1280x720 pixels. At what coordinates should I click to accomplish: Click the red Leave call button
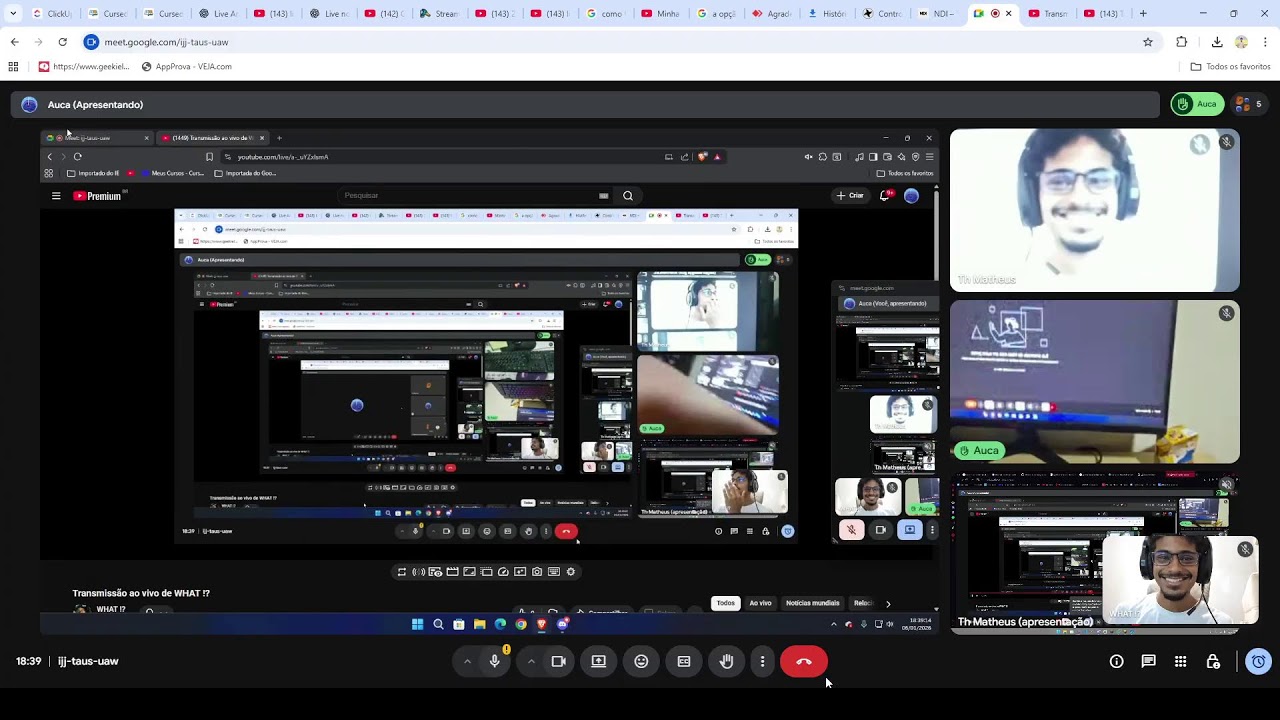click(x=804, y=661)
